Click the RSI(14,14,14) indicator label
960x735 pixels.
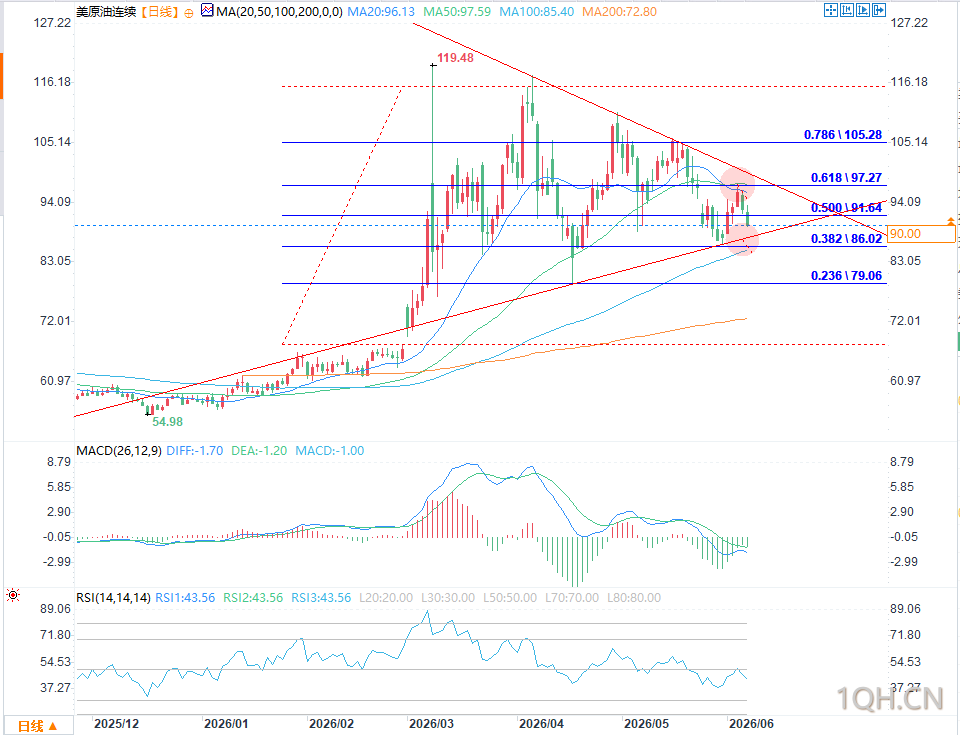coord(113,598)
